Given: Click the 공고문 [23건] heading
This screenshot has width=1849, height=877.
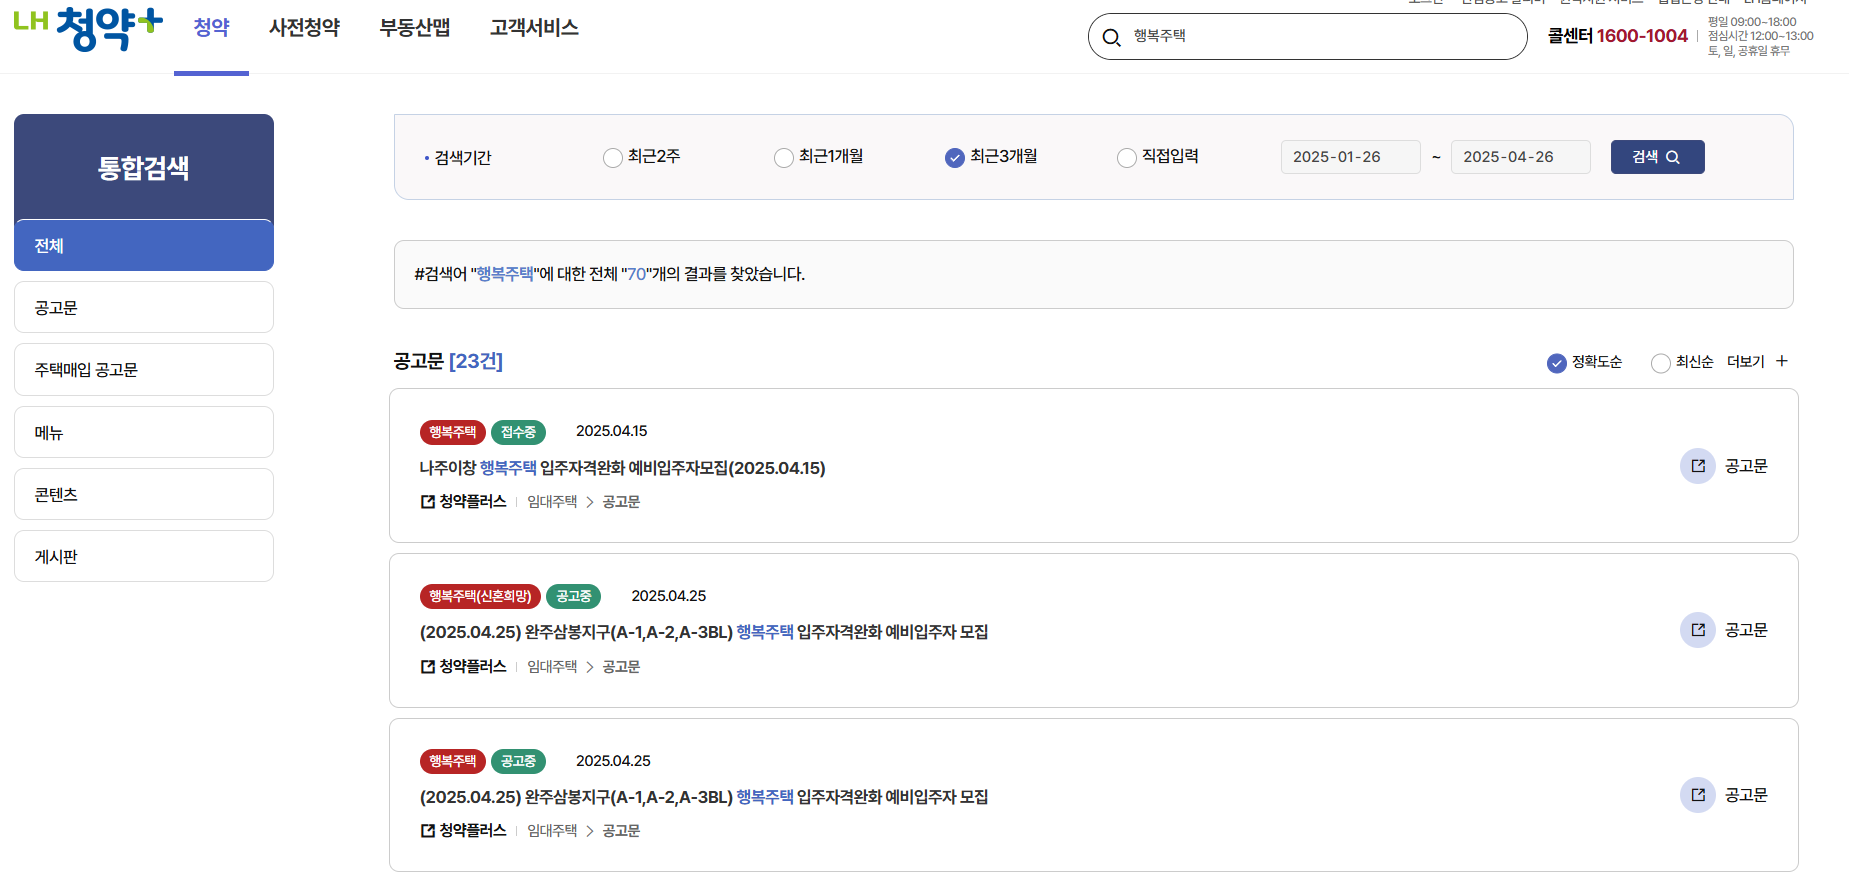Looking at the screenshot, I should [x=448, y=361].
